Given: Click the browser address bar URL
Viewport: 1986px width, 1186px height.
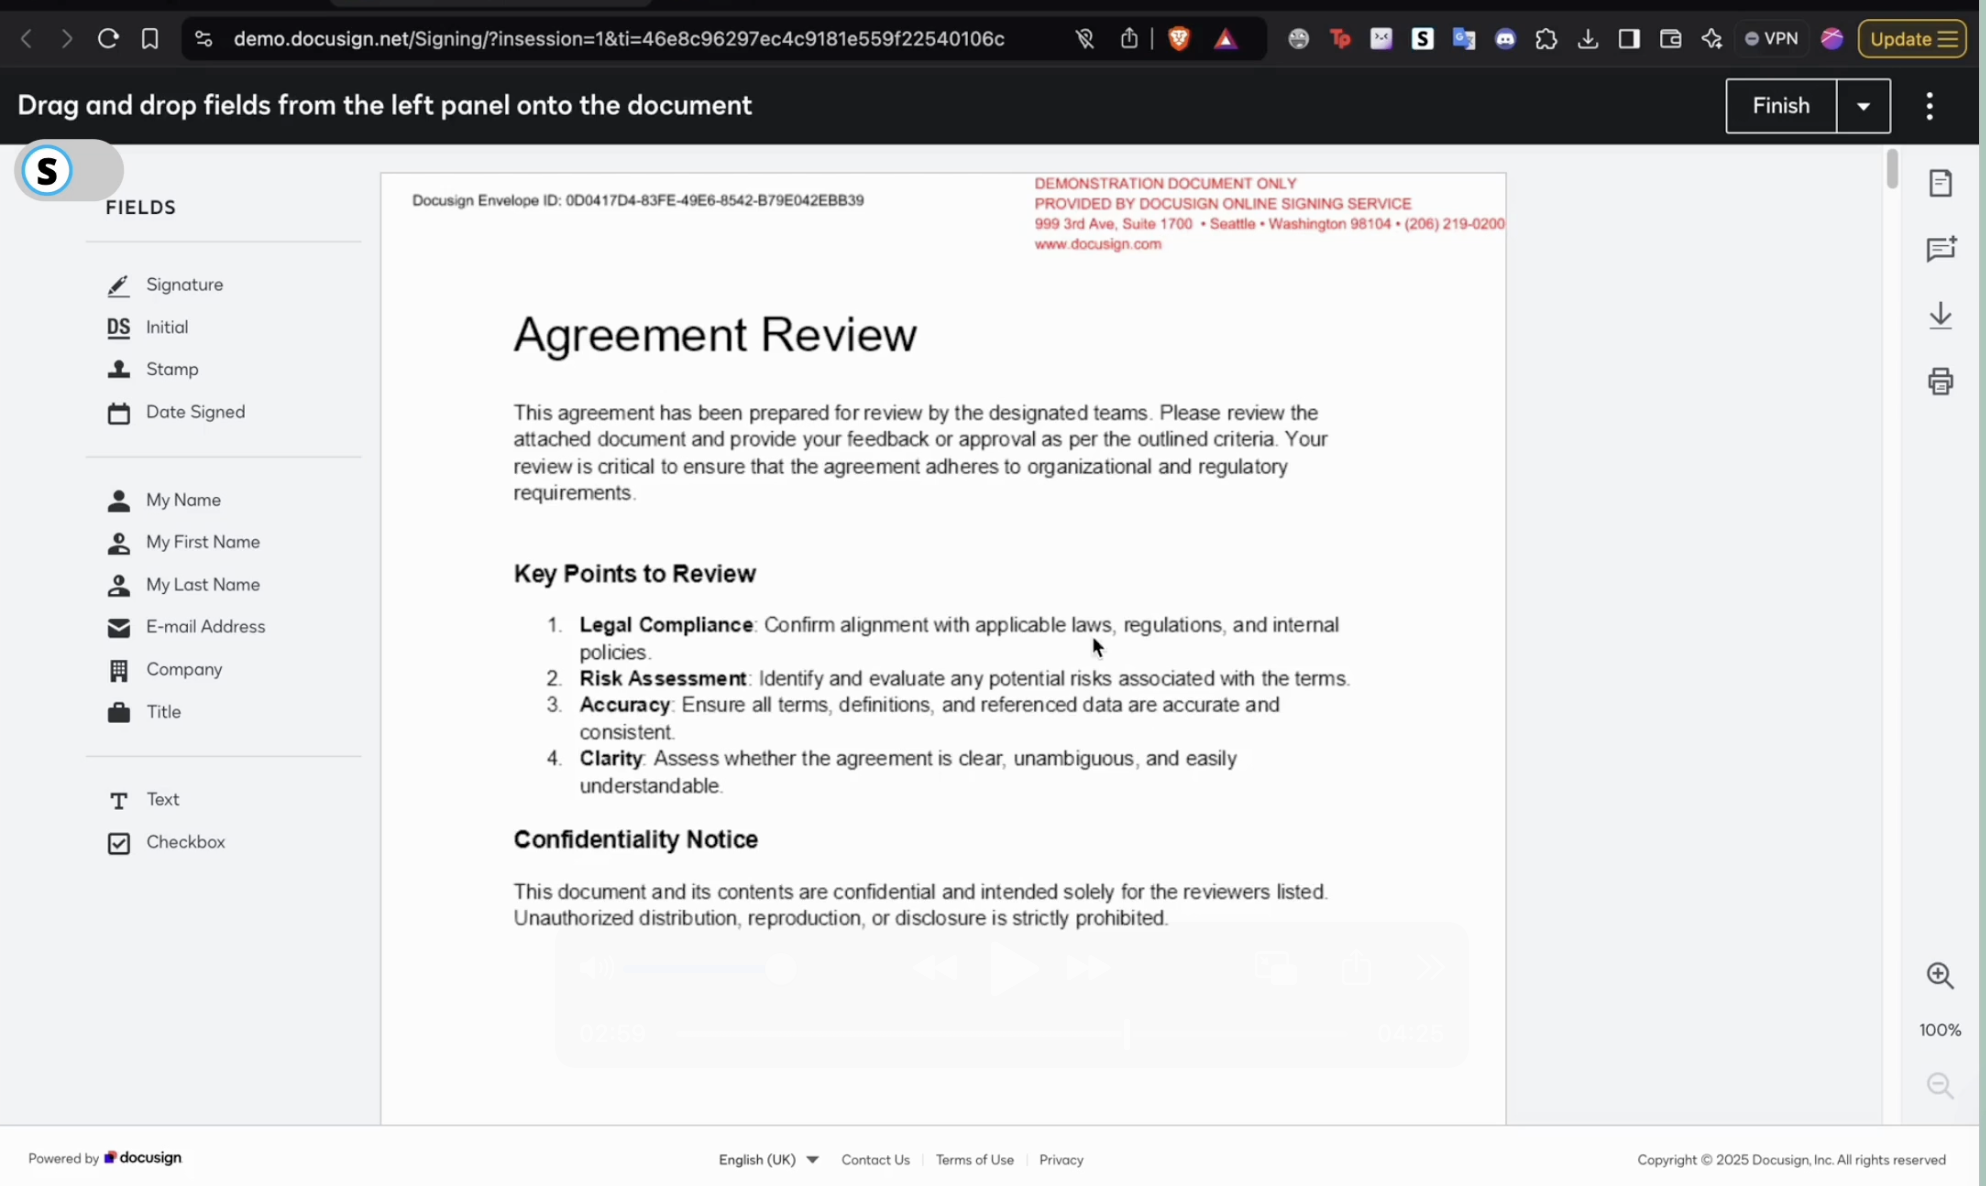Looking at the screenshot, I should click(x=618, y=39).
